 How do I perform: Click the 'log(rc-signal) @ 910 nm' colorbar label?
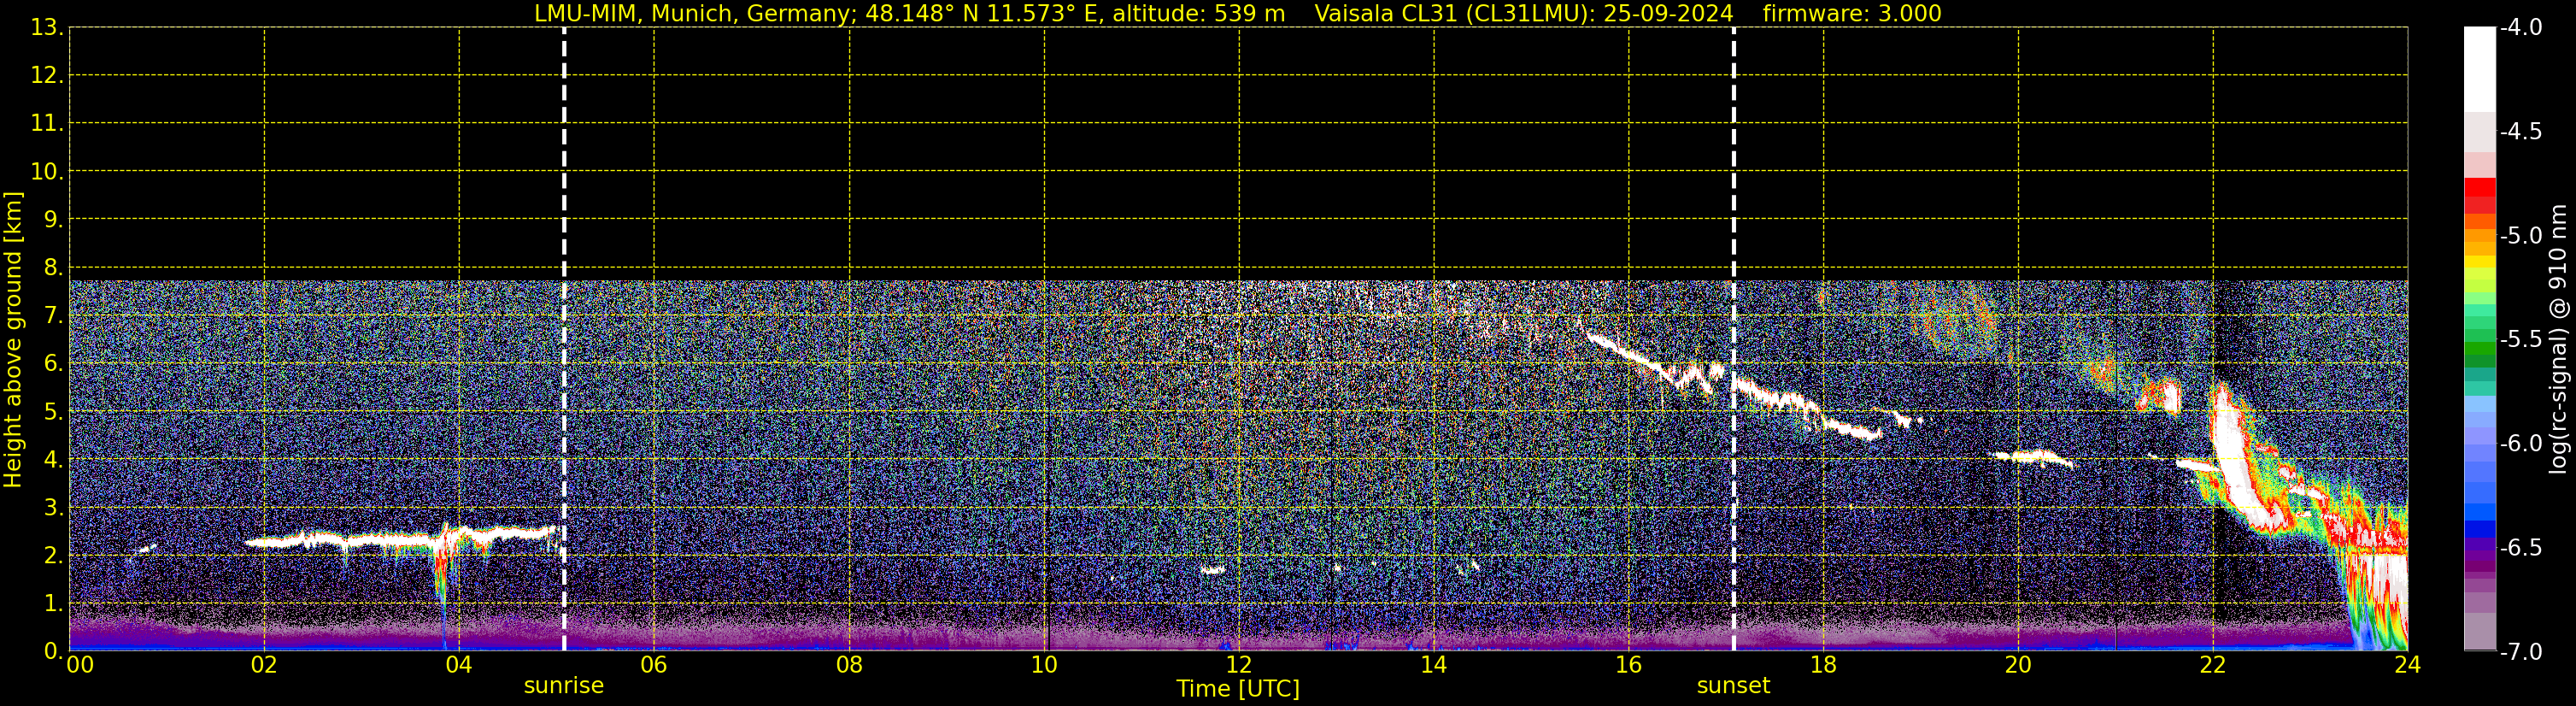pos(2558,339)
